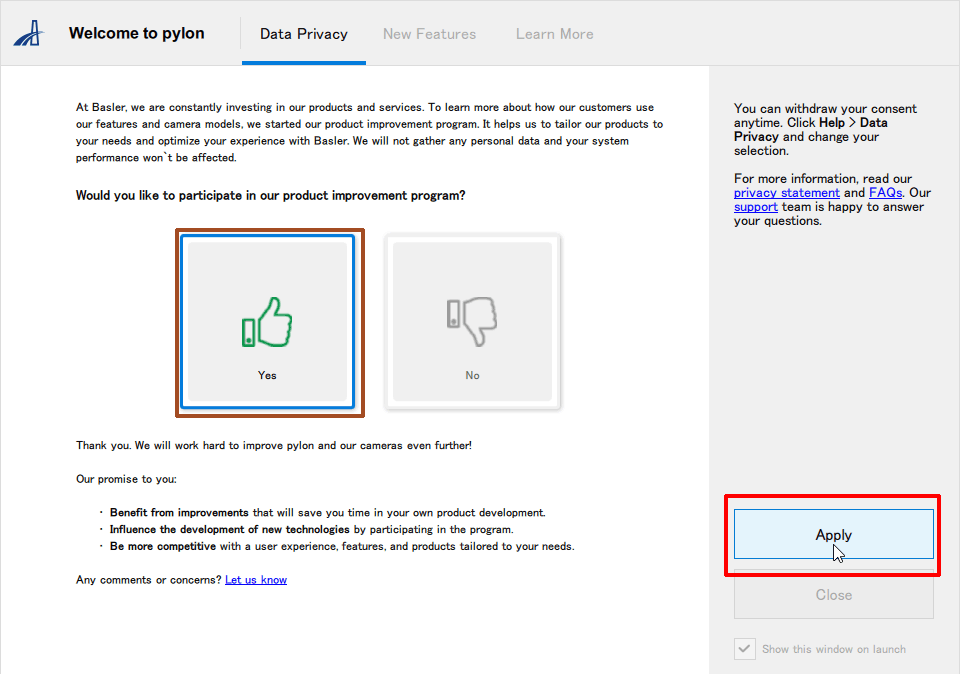Switch to the Data Privacy tab
The image size is (975, 674).
303,34
